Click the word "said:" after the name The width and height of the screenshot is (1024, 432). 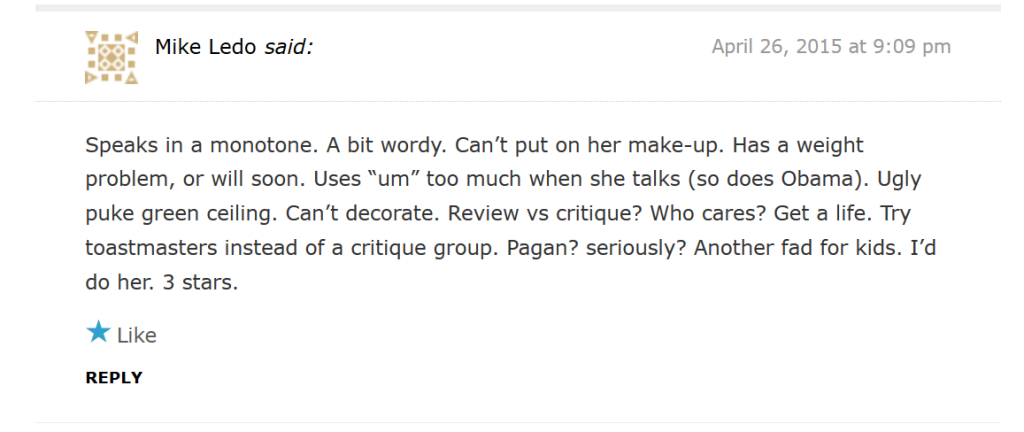pyautogui.click(x=288, y=46)
